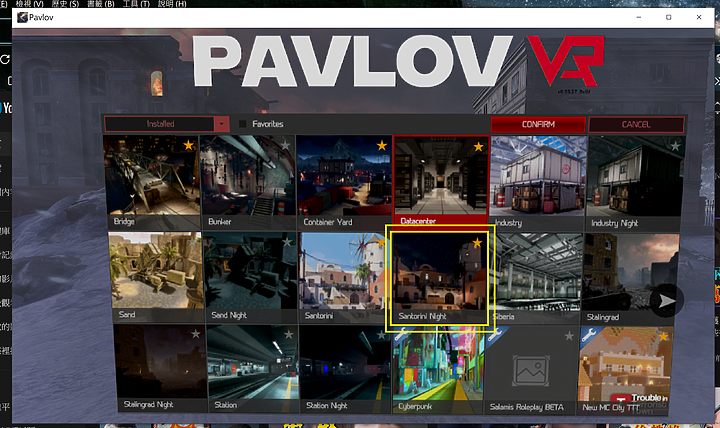720x428 pixels.
Task: Click the faint star on the Sand map
Action: [193, 241]
